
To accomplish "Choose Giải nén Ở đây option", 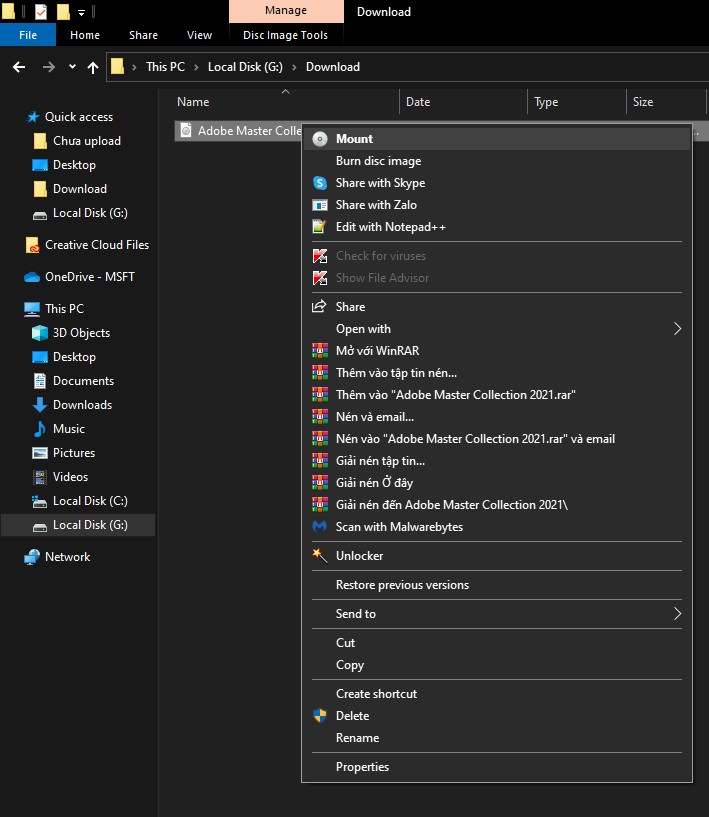I will 375,483.
